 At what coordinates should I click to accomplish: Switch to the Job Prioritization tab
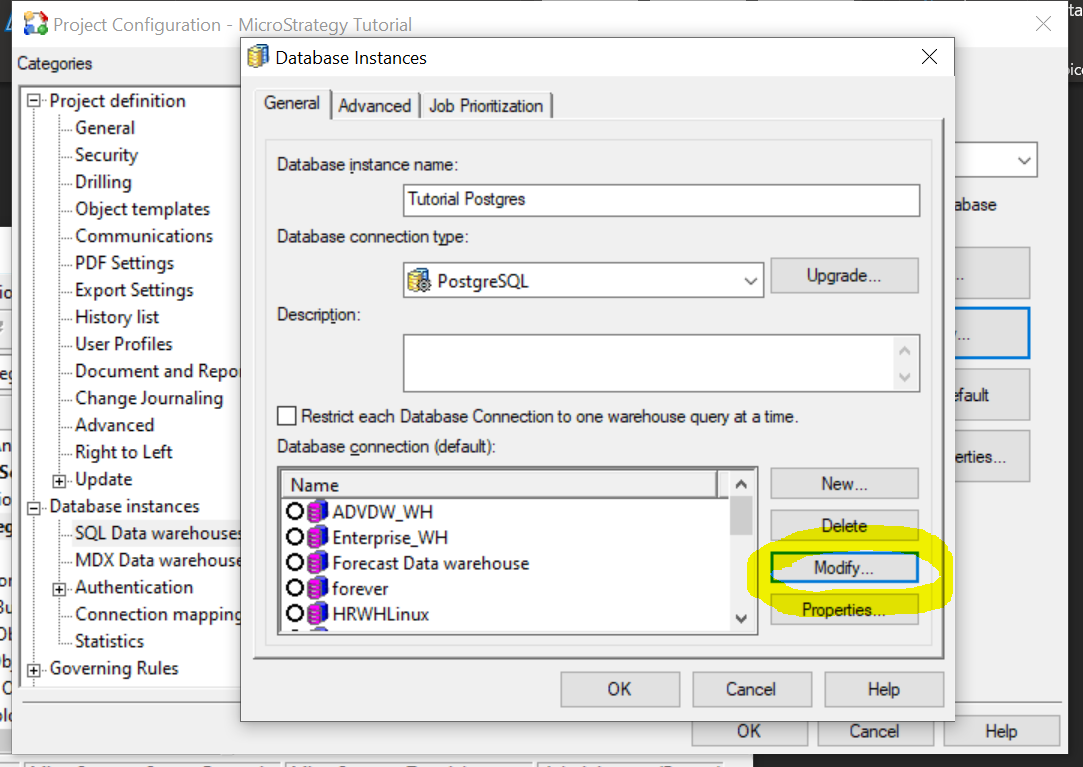[486, 104]
